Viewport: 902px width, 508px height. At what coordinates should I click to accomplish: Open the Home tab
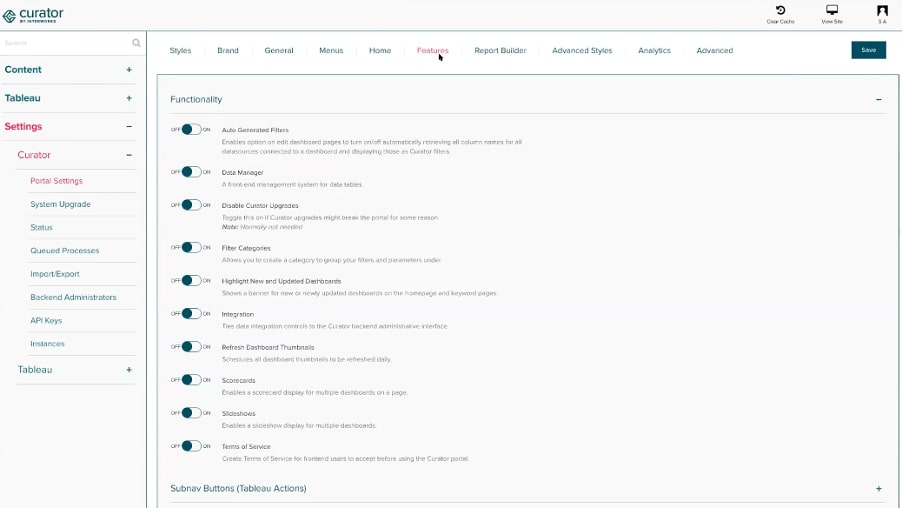(x=380, y=51)
